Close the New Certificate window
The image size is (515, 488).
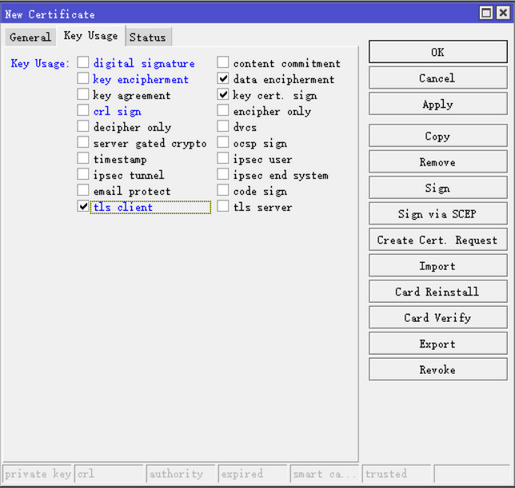click(x=503, y=13)
